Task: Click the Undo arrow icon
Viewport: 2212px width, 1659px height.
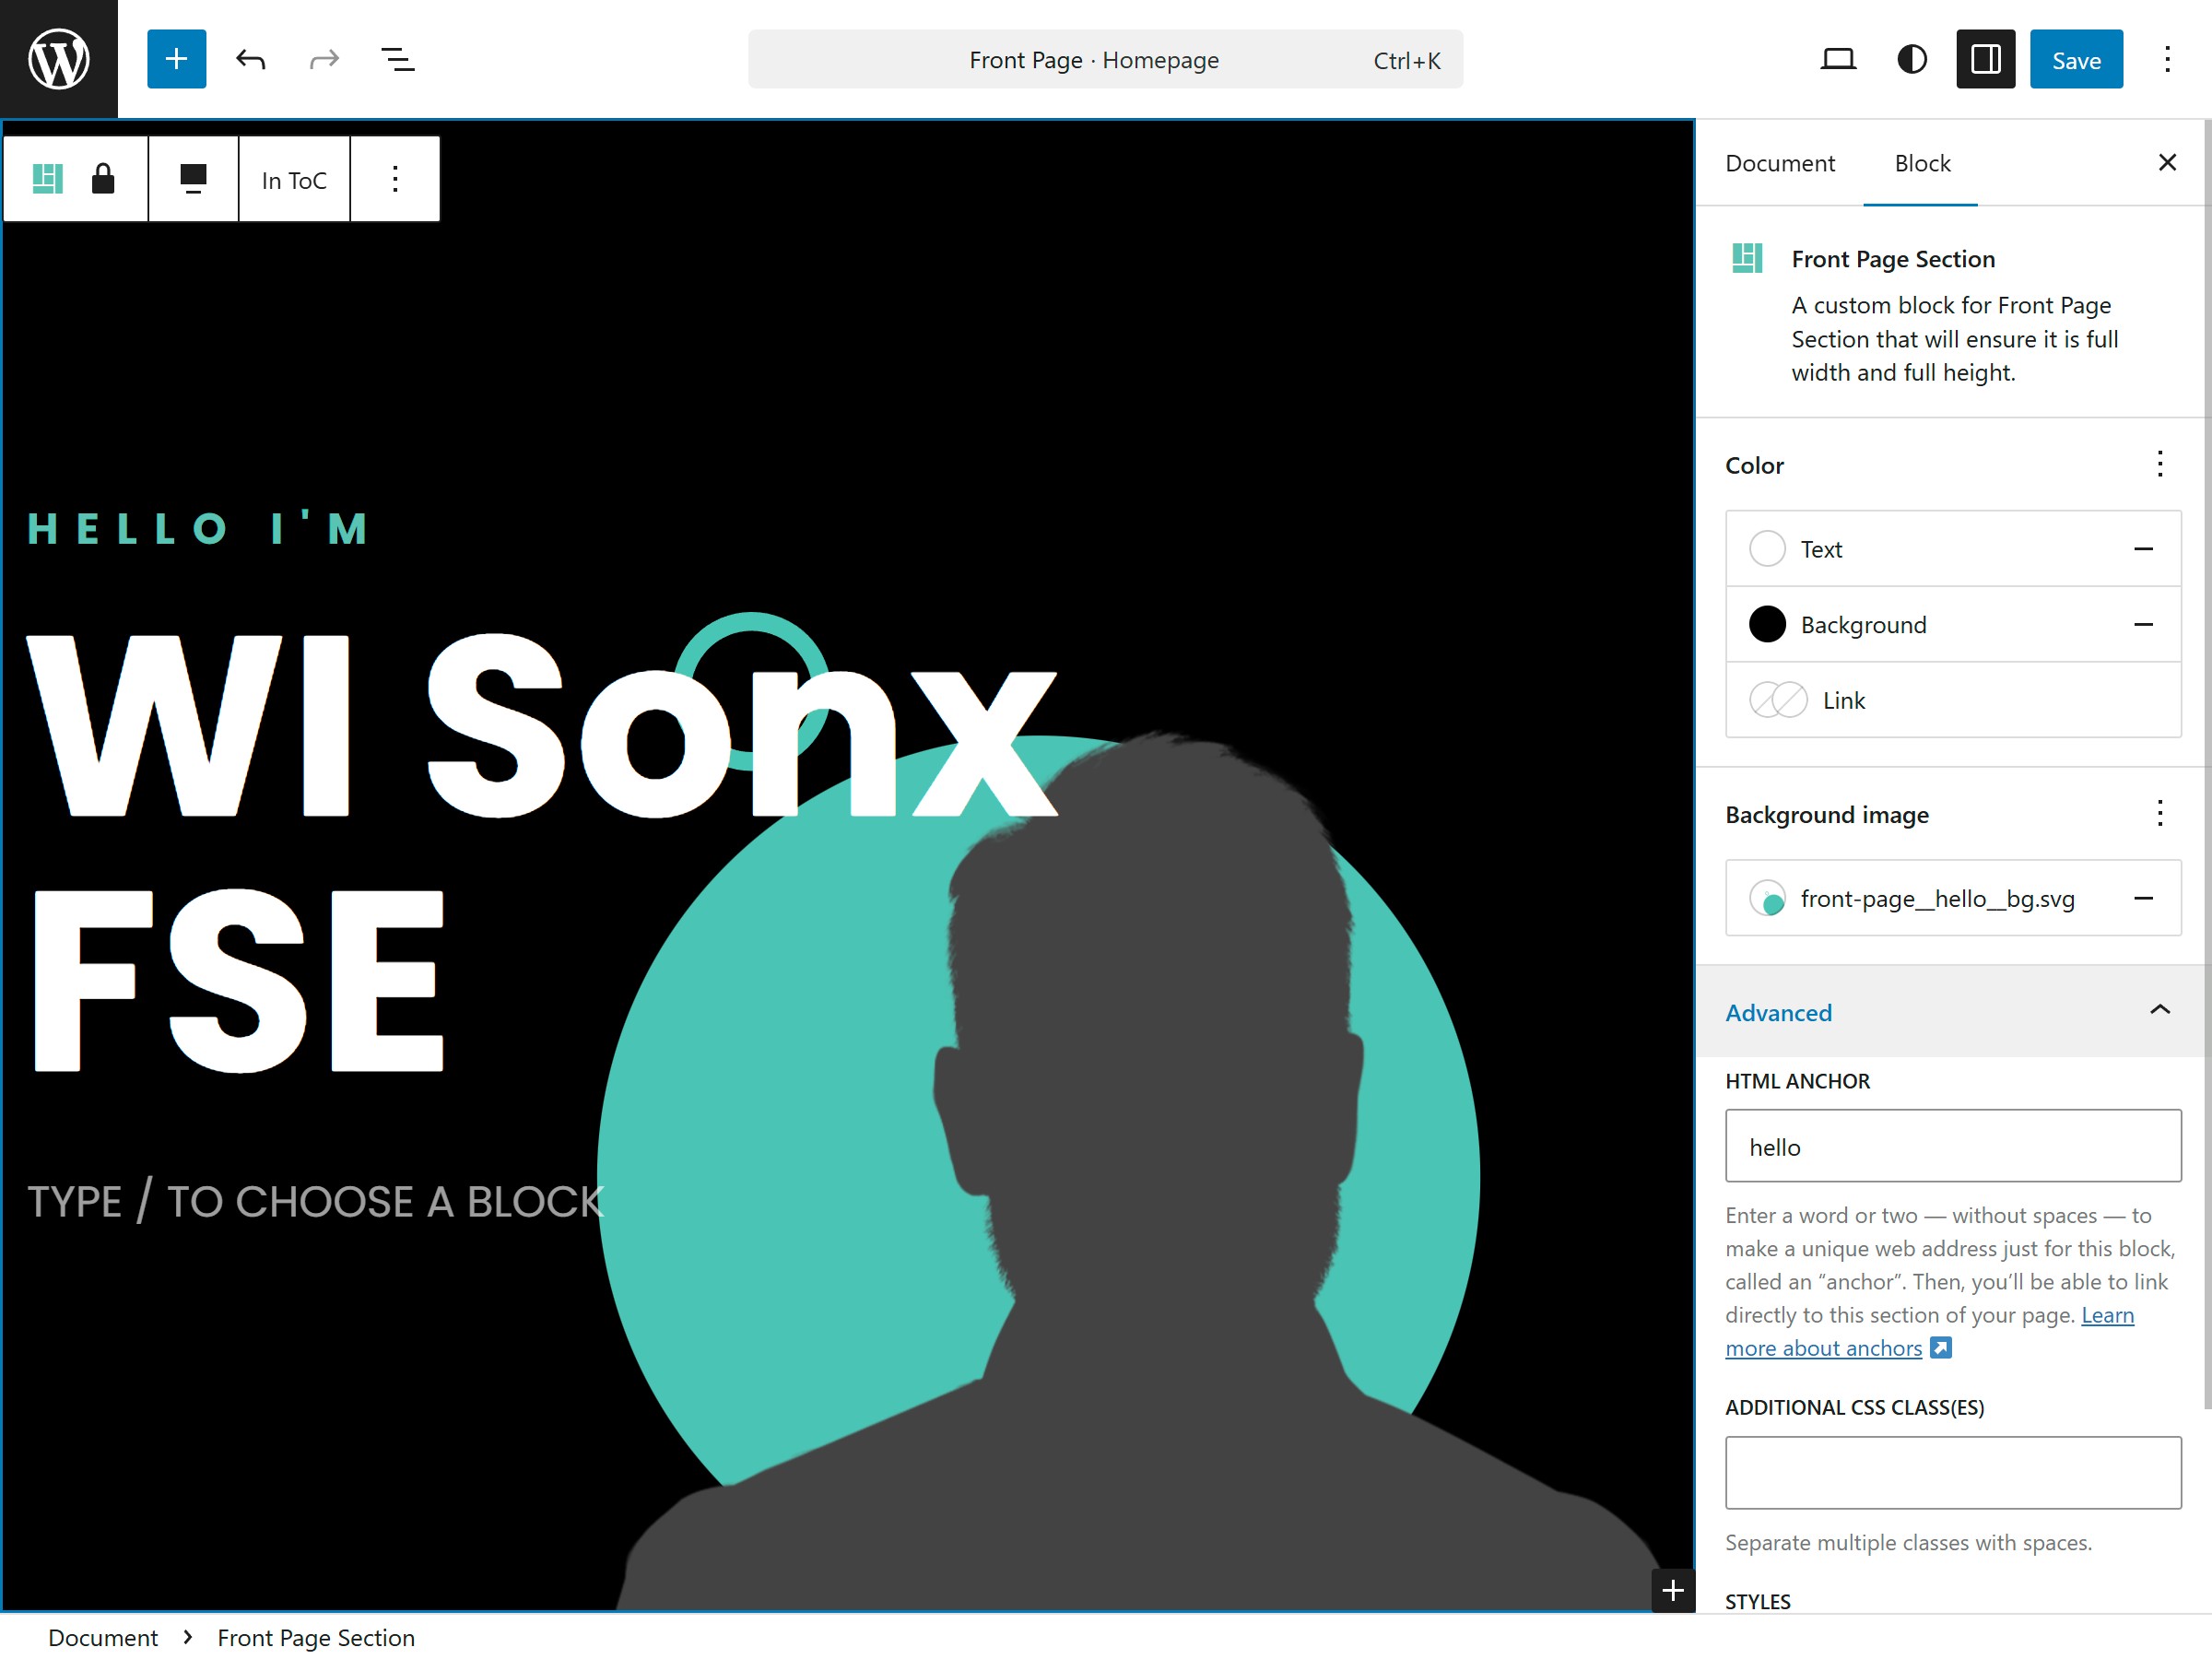Action: pyautogui.click(x=250, y=59)
